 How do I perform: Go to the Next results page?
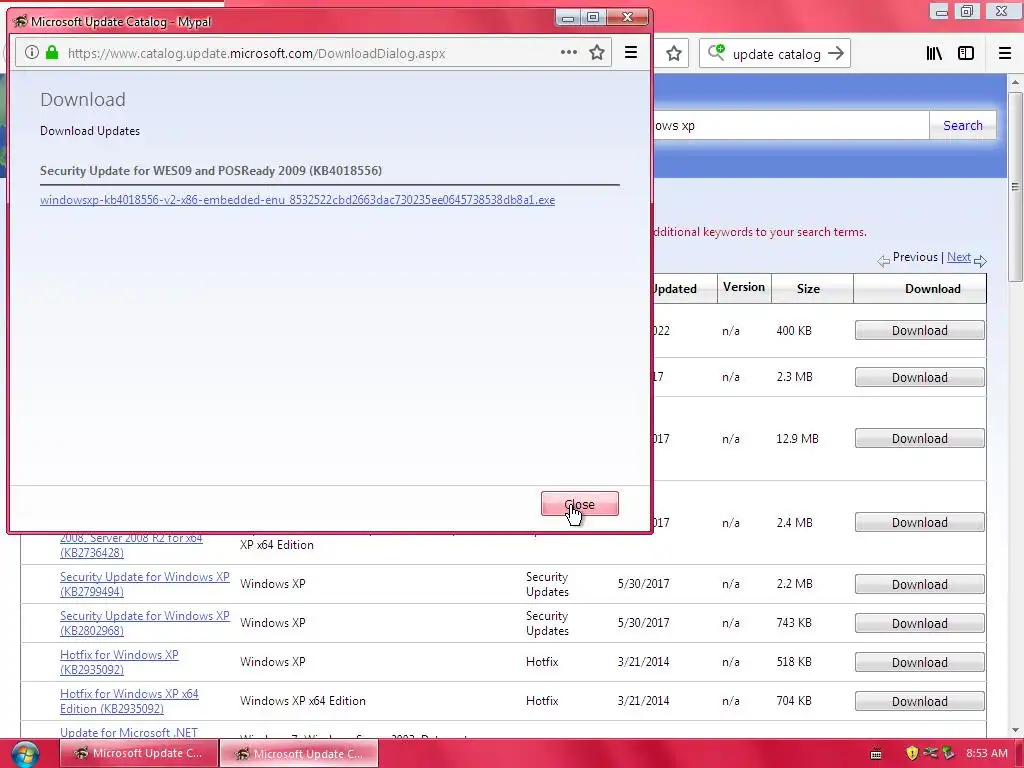(958, 257)
